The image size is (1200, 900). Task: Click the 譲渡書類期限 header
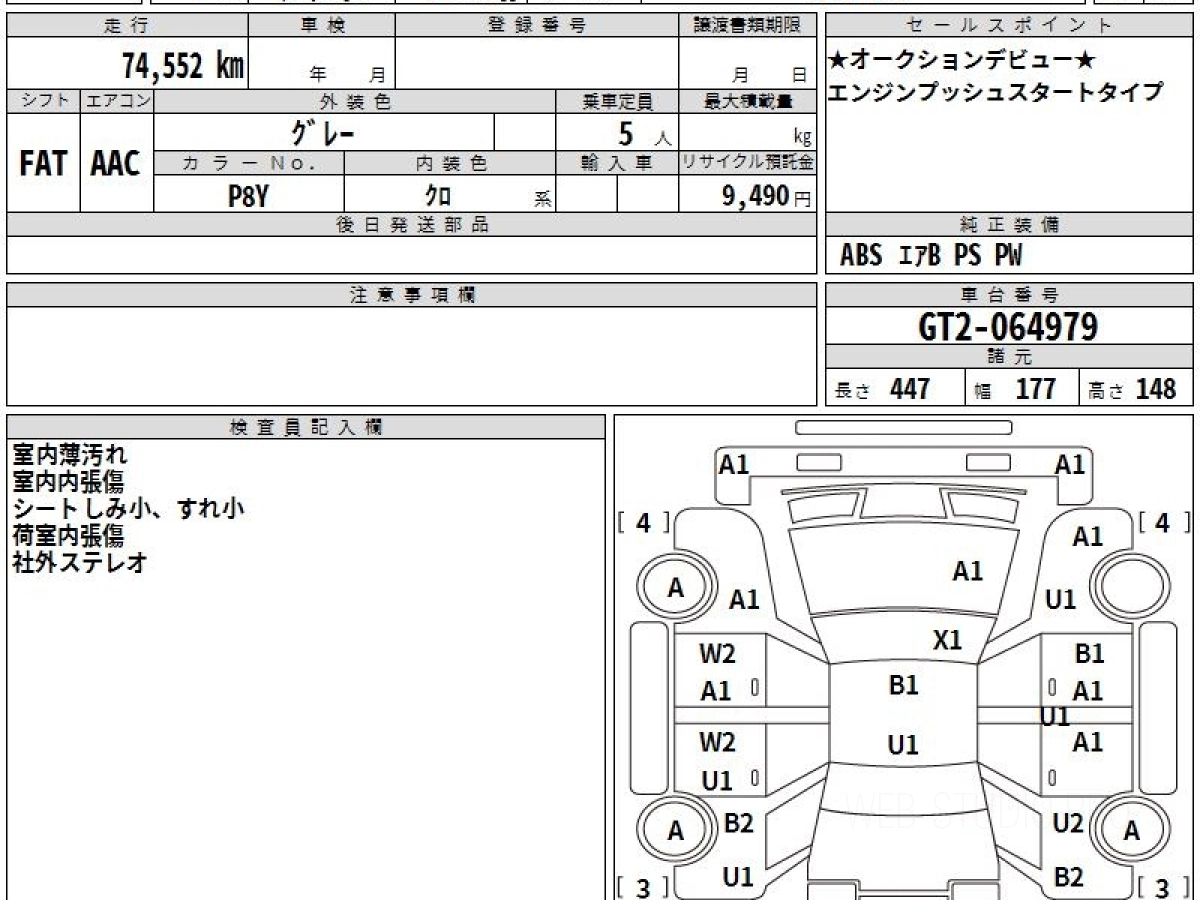pyautogui.click(x=747, y=26)
